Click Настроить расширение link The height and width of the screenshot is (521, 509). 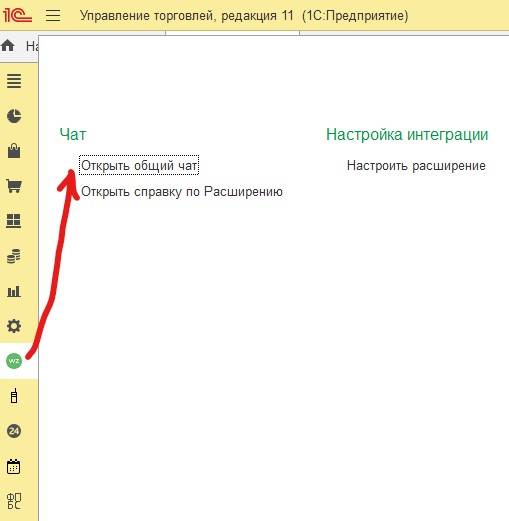416,166
